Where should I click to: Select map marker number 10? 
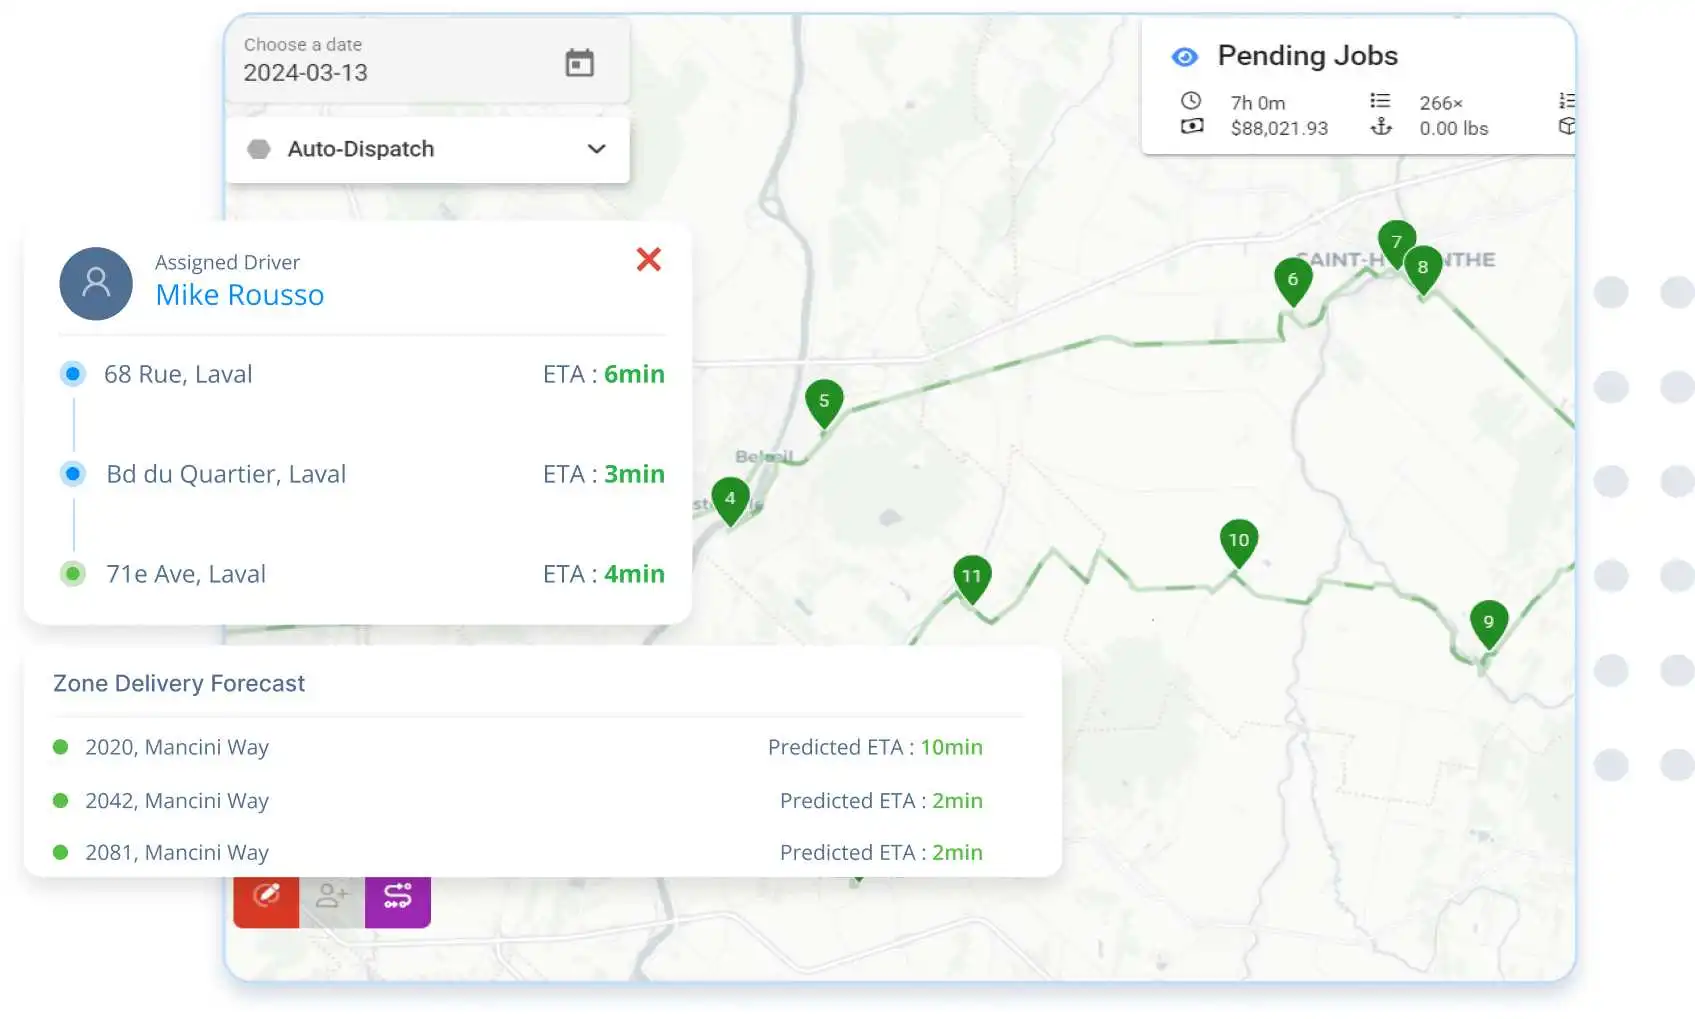(1237, 542)
